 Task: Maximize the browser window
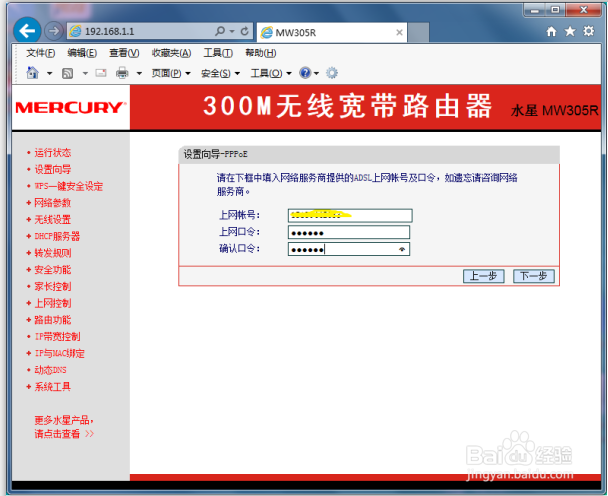pos(556,10)
